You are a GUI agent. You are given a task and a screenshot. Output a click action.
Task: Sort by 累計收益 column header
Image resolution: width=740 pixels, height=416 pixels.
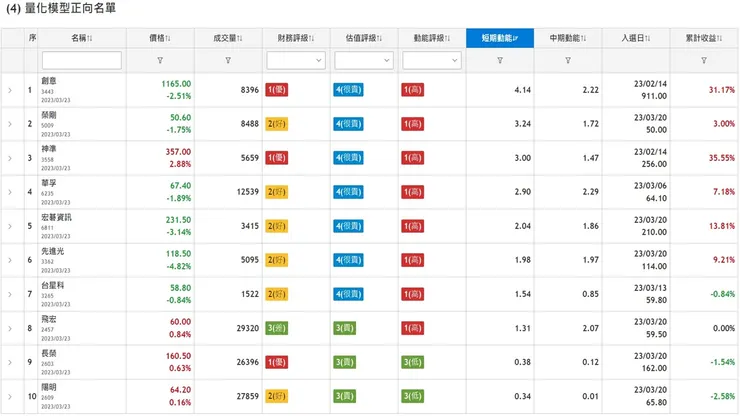[704, 38]
